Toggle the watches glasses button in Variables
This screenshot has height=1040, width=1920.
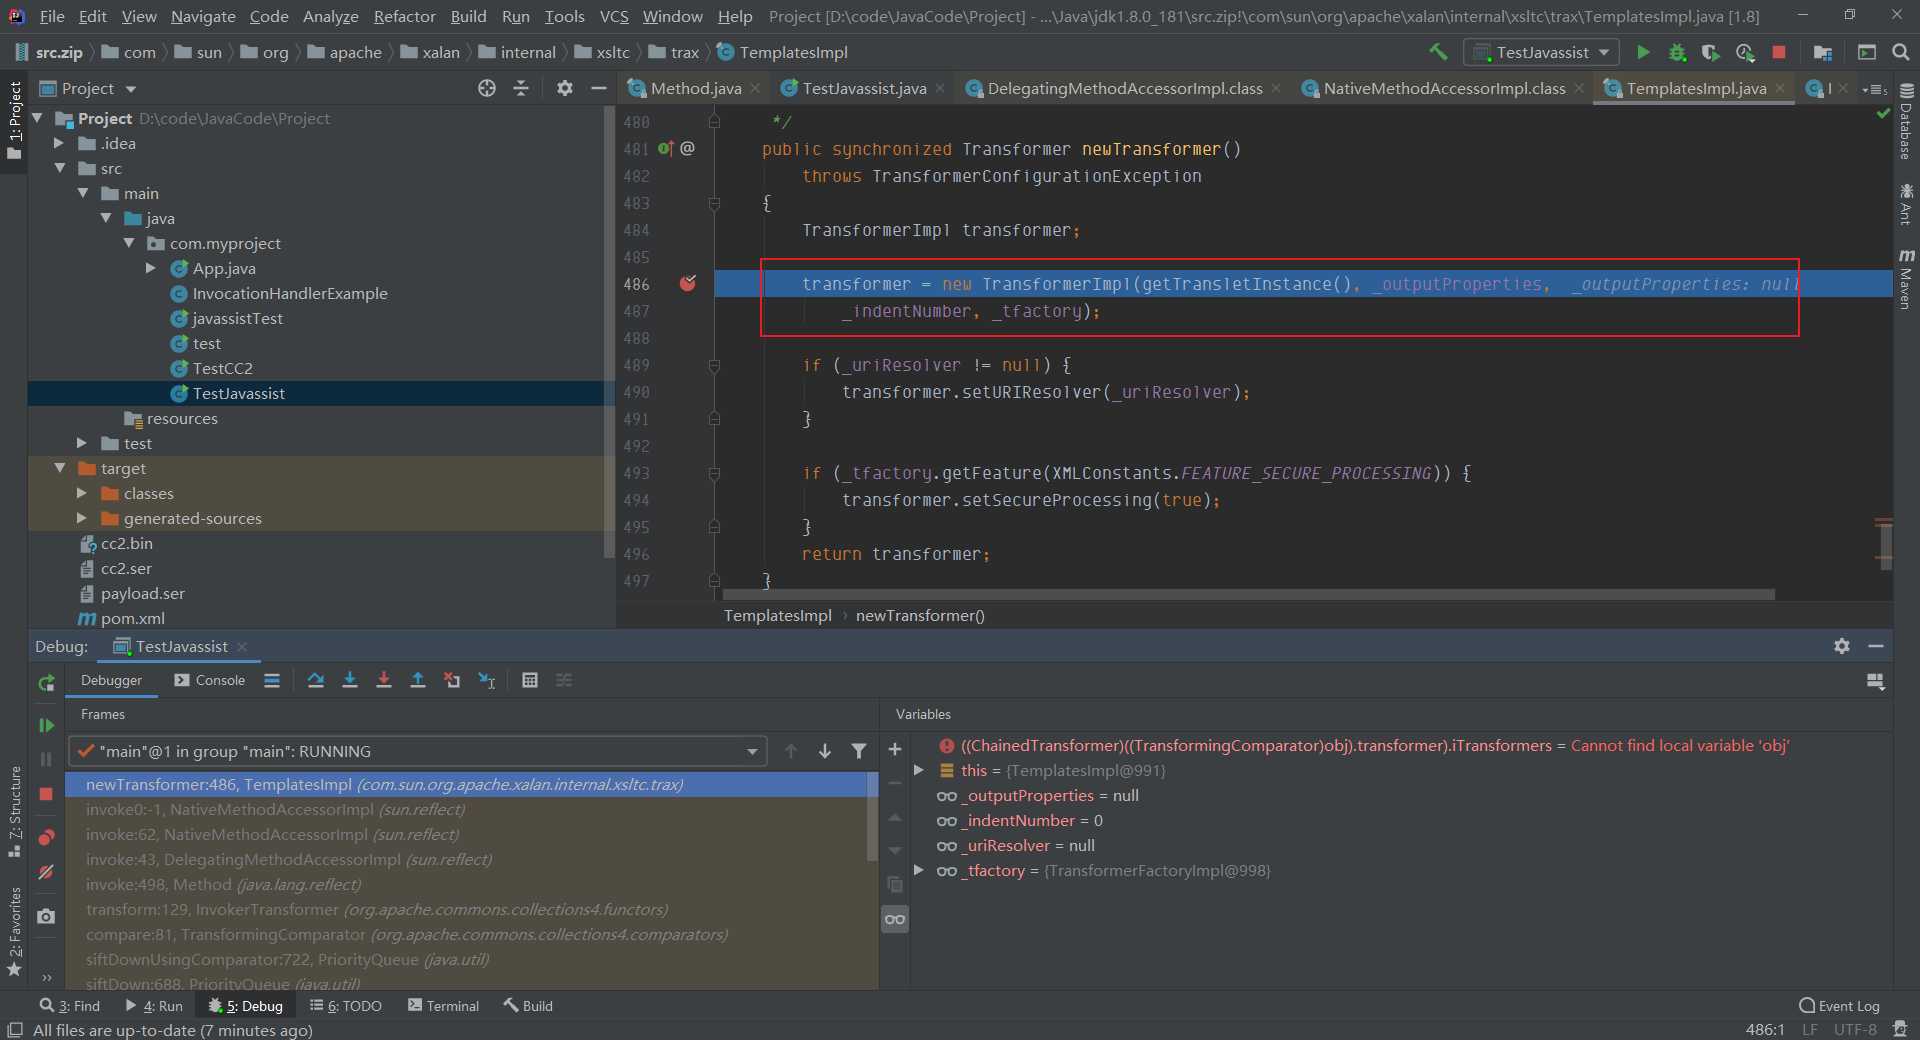[895, 919]
